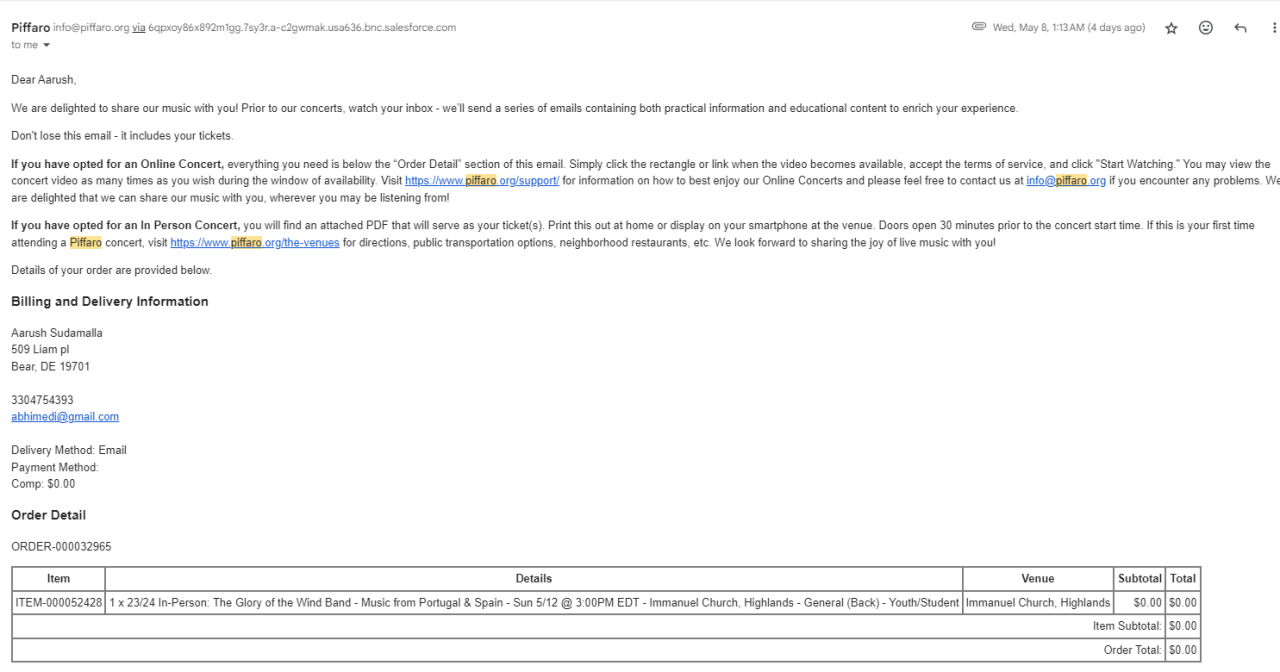
Task: Click the Delivery Method: Email line
Action: [x=69, y=450]
